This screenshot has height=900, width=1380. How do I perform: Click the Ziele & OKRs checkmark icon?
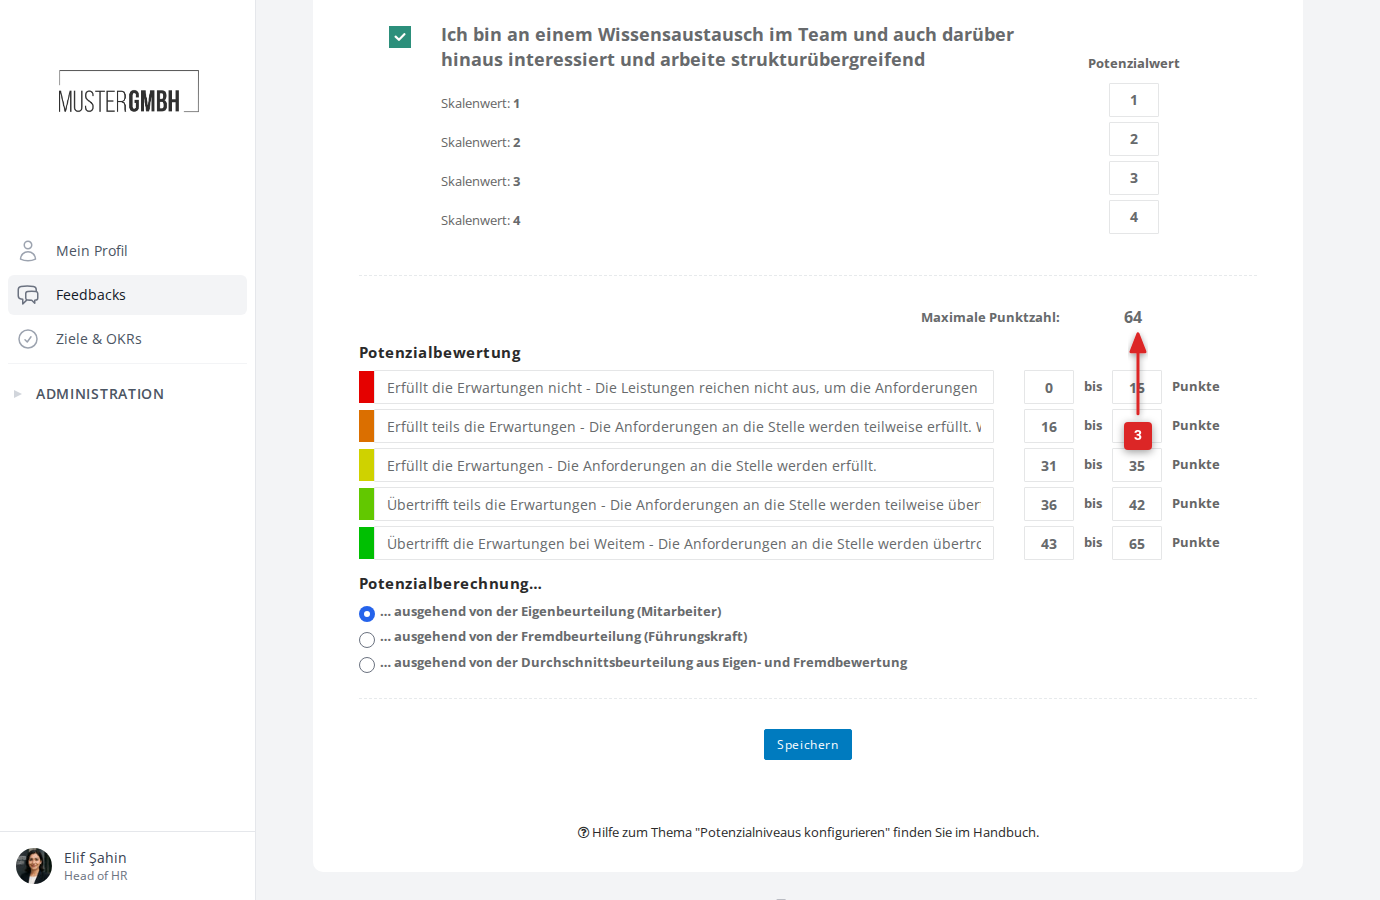click(x=28, y=339)
